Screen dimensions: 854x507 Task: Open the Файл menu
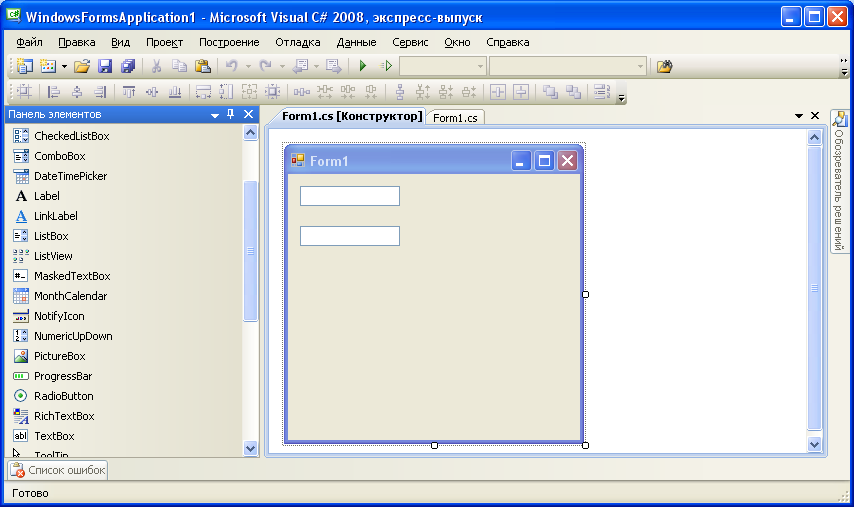29,42
